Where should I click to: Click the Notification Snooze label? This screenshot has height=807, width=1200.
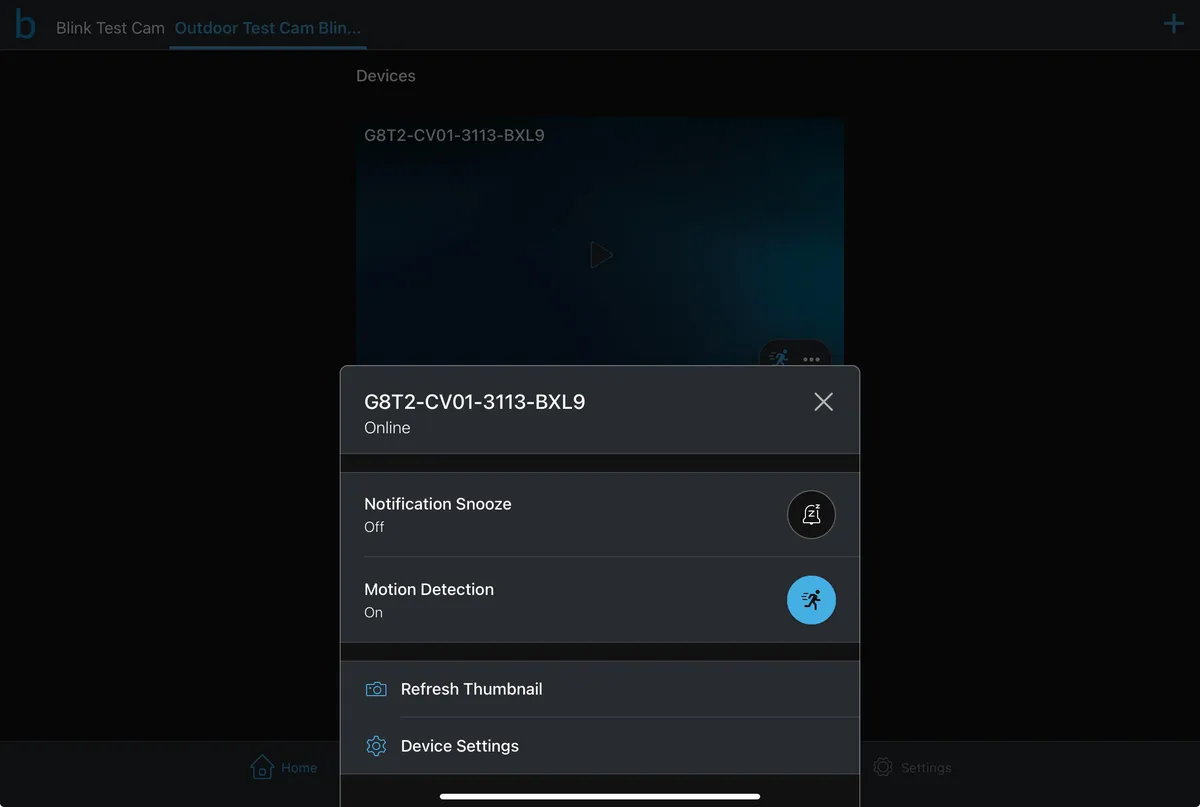(438, 504)
